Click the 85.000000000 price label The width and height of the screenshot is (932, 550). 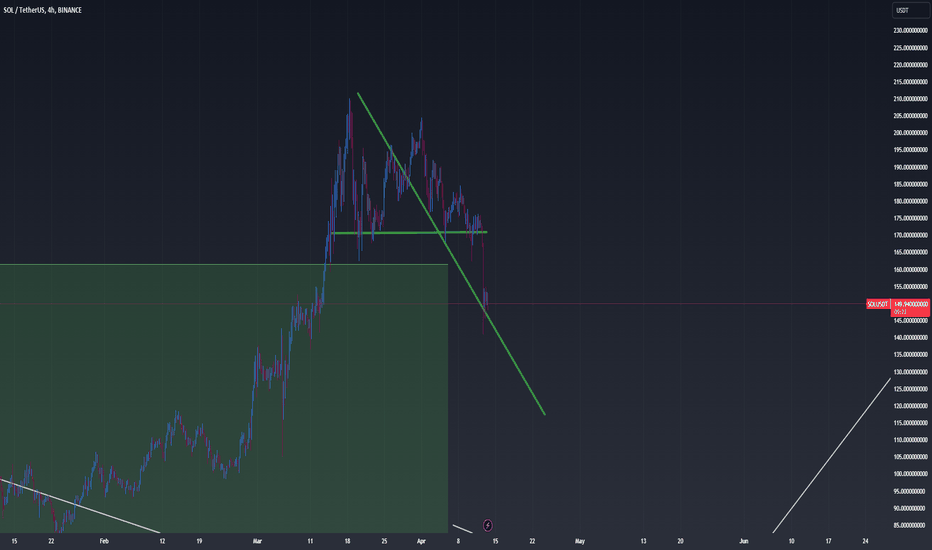911,525
